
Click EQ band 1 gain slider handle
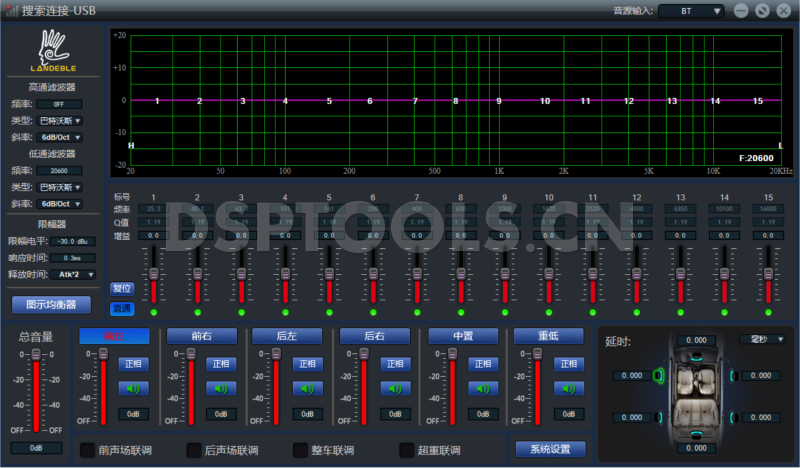coord(154,274)
